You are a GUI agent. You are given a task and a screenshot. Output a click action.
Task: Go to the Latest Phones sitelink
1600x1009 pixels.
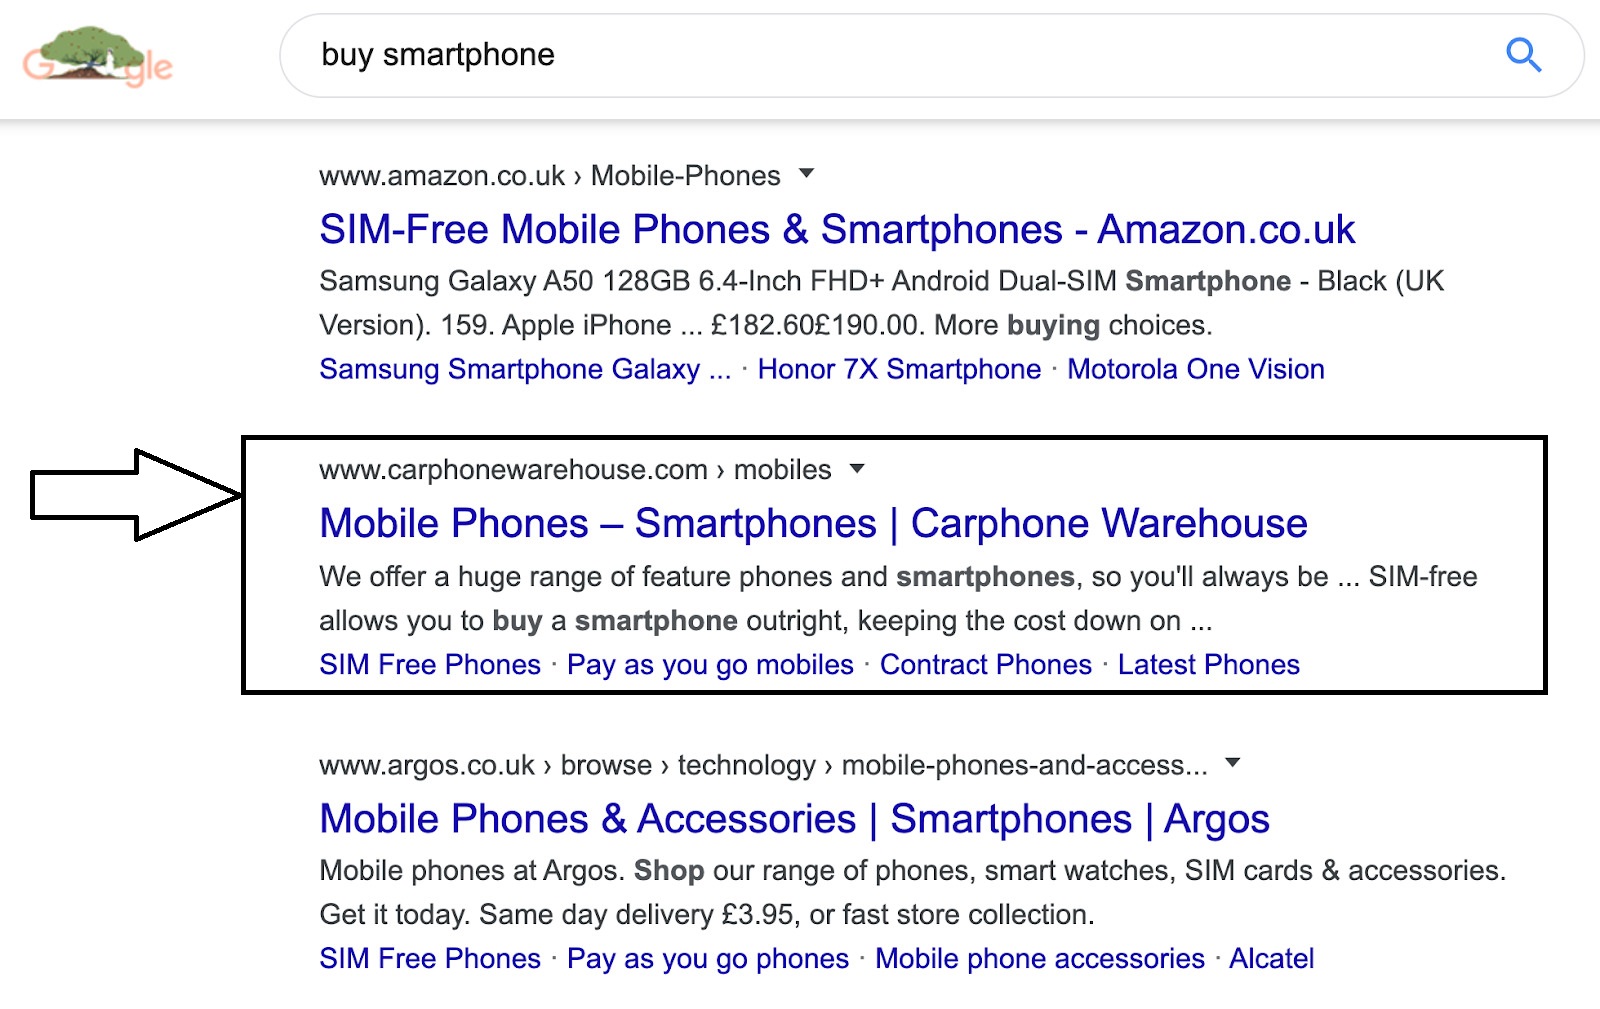coord(1208,665)
